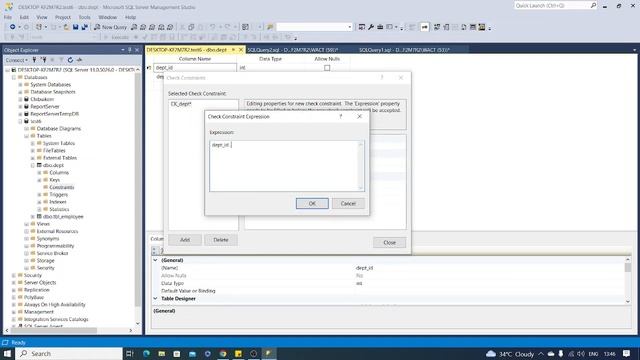Select CK_dept* in Selected Check Constraint list
This screenshot has height=360, width=640.
click(181, 104)
